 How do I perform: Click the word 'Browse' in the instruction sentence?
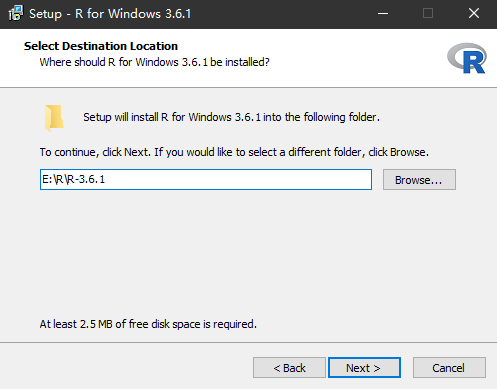coord(408,152)
